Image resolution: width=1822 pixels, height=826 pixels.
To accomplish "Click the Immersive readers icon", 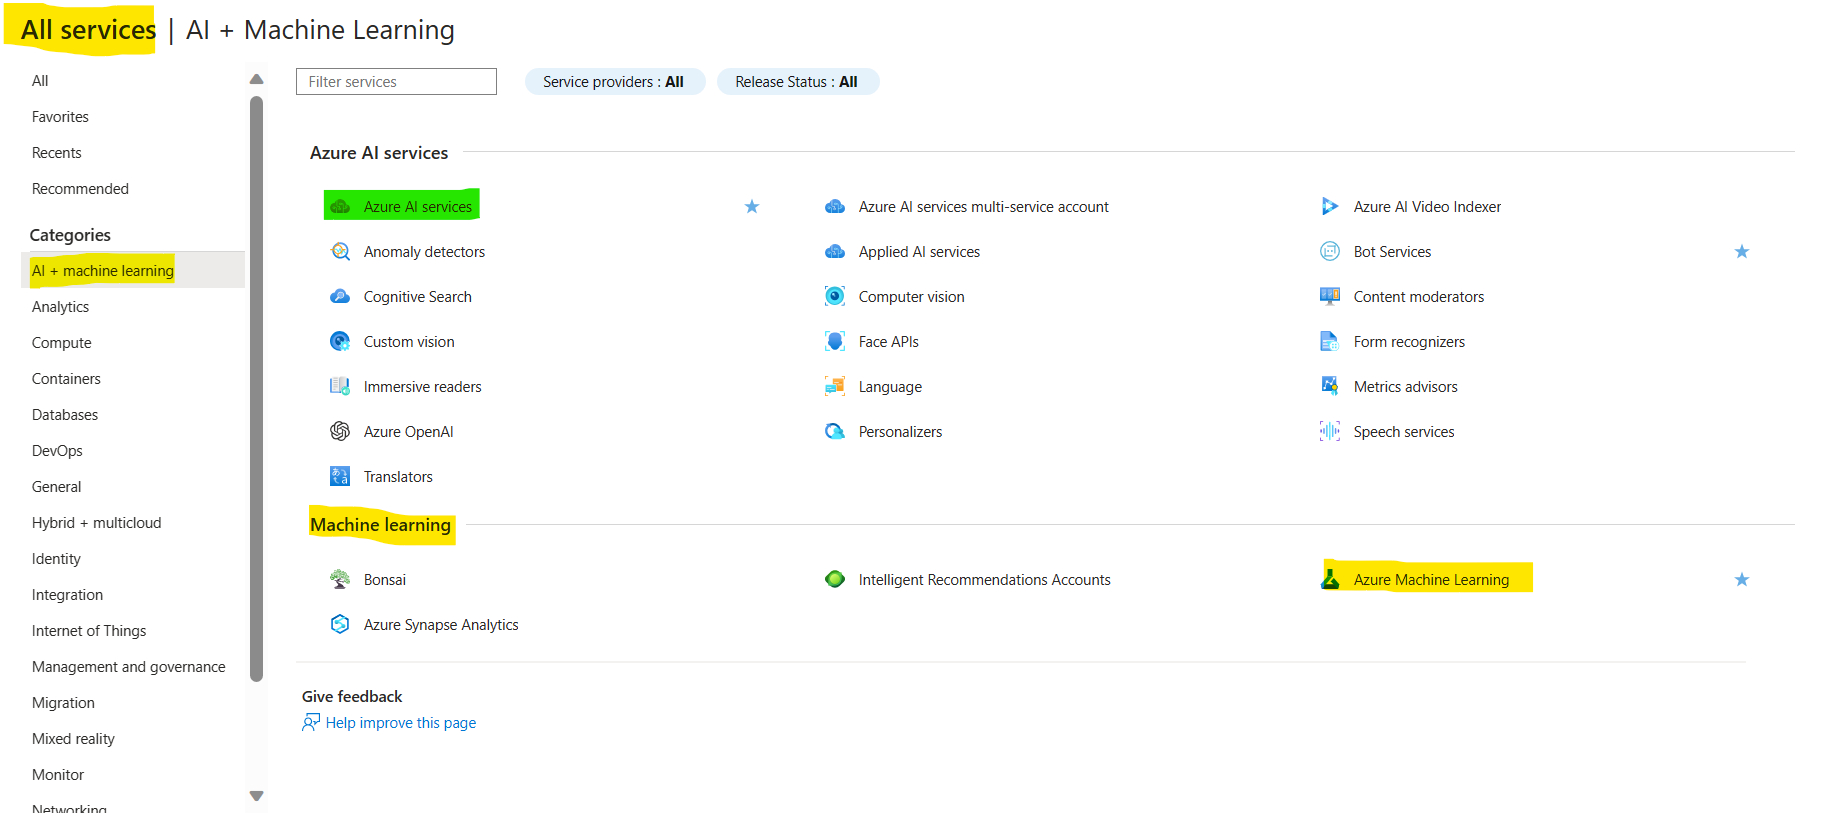I will click(x=340, y=387).
